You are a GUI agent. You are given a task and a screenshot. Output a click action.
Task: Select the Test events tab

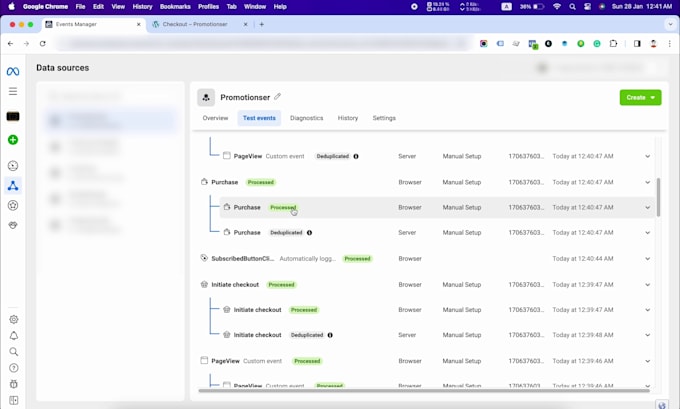pos(259,118)
